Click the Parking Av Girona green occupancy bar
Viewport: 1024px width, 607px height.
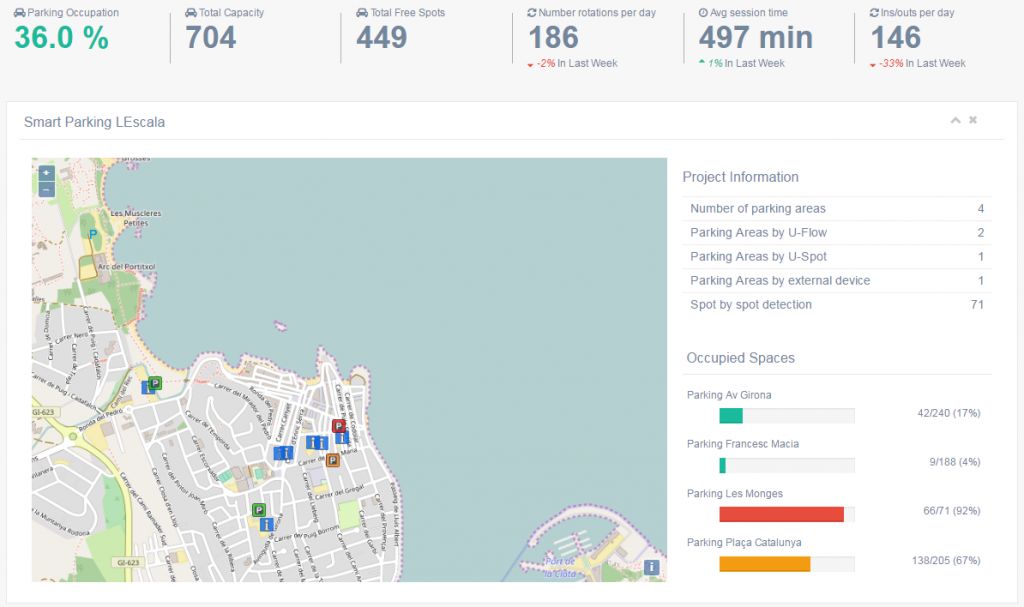(731, 416)
